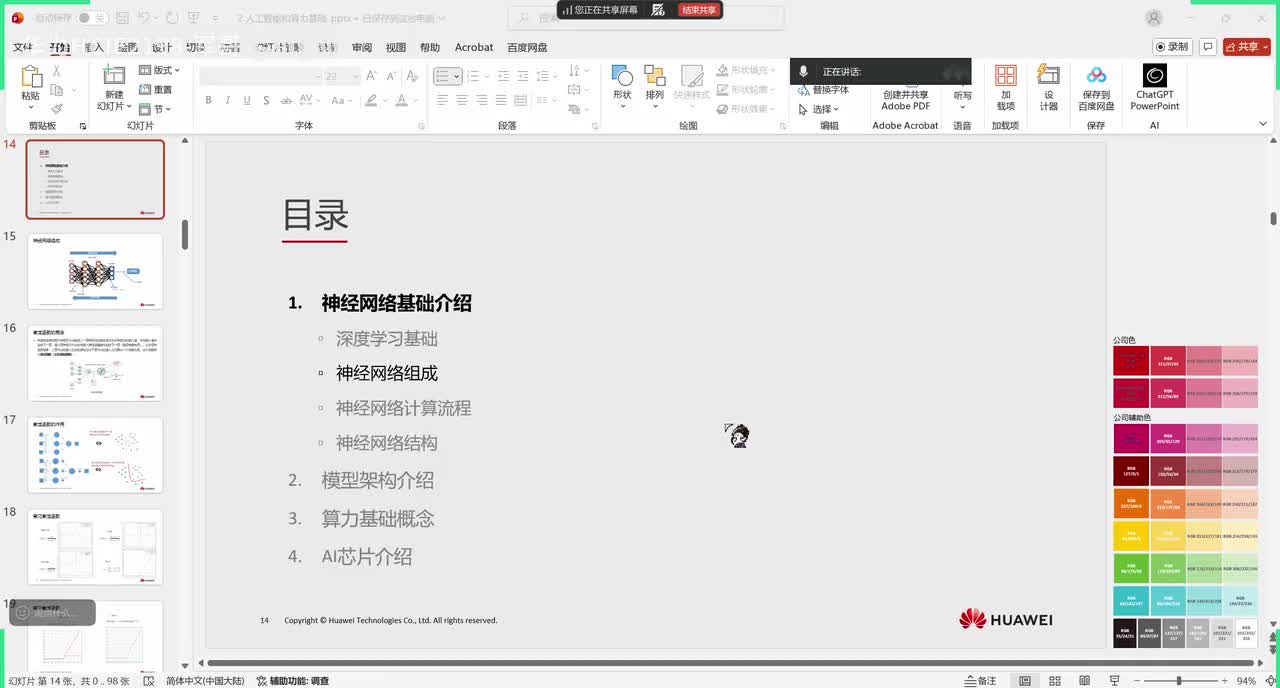
Task: Switch to the 视图 View tab
Action: point(396,47)
